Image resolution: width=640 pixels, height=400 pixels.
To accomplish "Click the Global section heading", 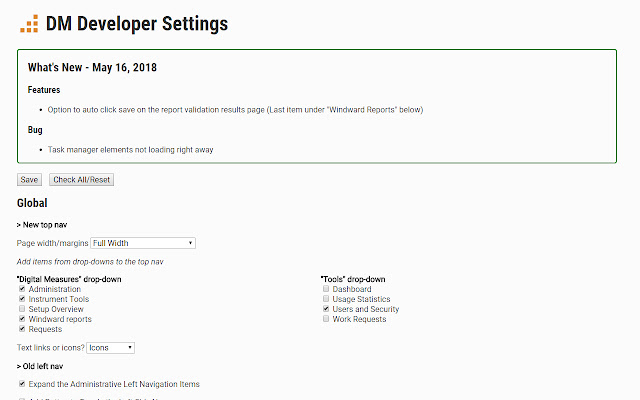I will click(32, 203).
